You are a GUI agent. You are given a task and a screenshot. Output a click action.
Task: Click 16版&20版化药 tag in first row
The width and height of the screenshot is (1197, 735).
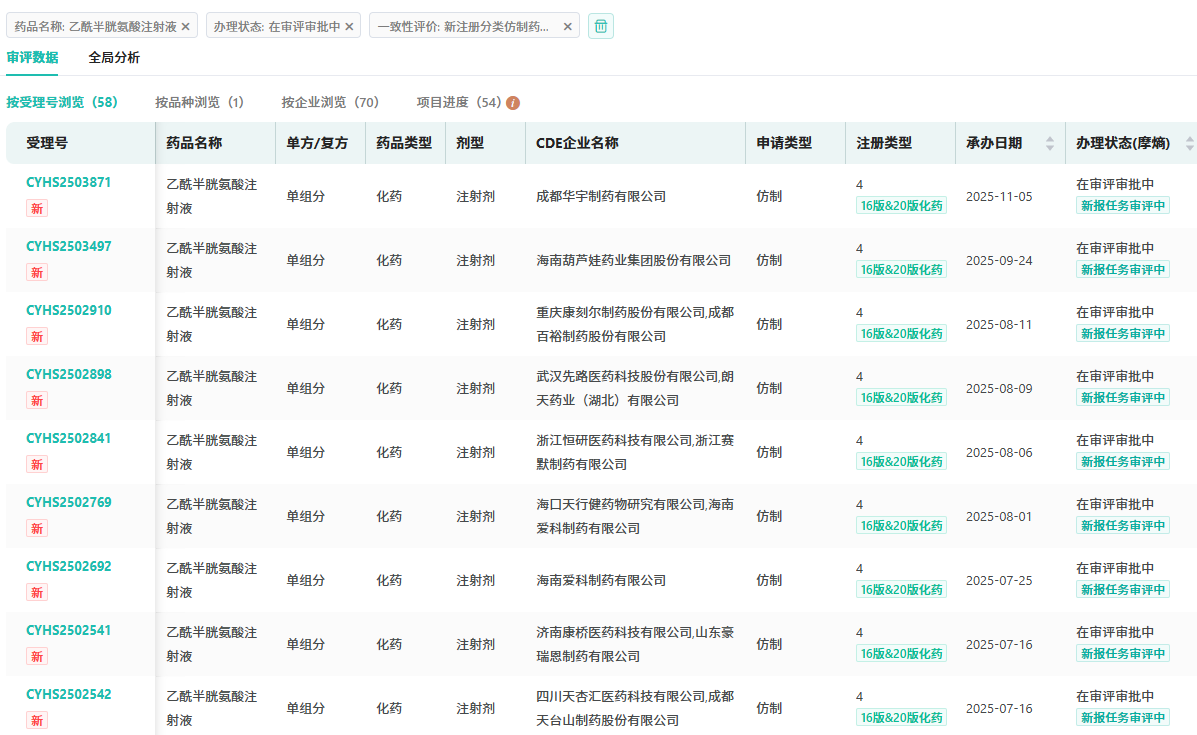(900, 206)
